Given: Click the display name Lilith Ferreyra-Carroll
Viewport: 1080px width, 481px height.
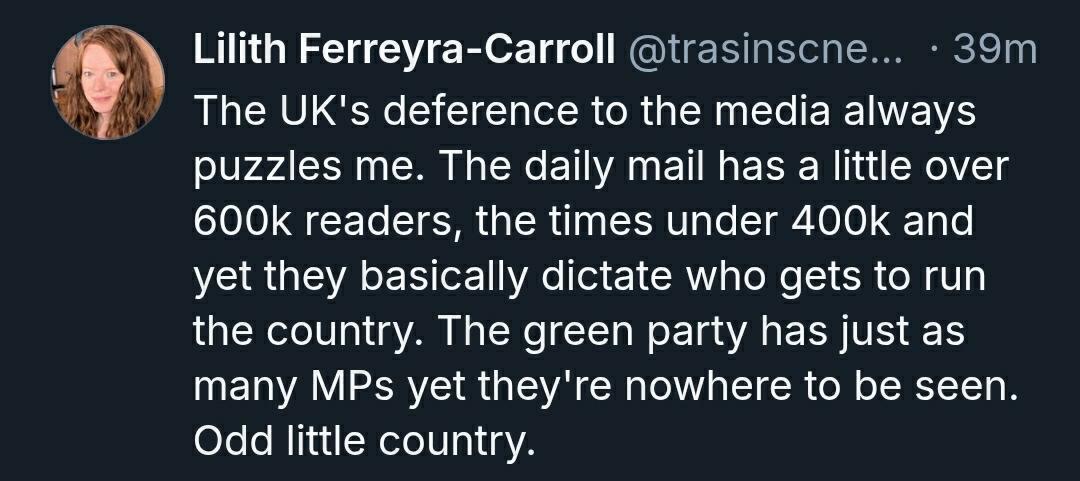Looking at the screenshot, I should pyautogui.click(x=403, y=51).
